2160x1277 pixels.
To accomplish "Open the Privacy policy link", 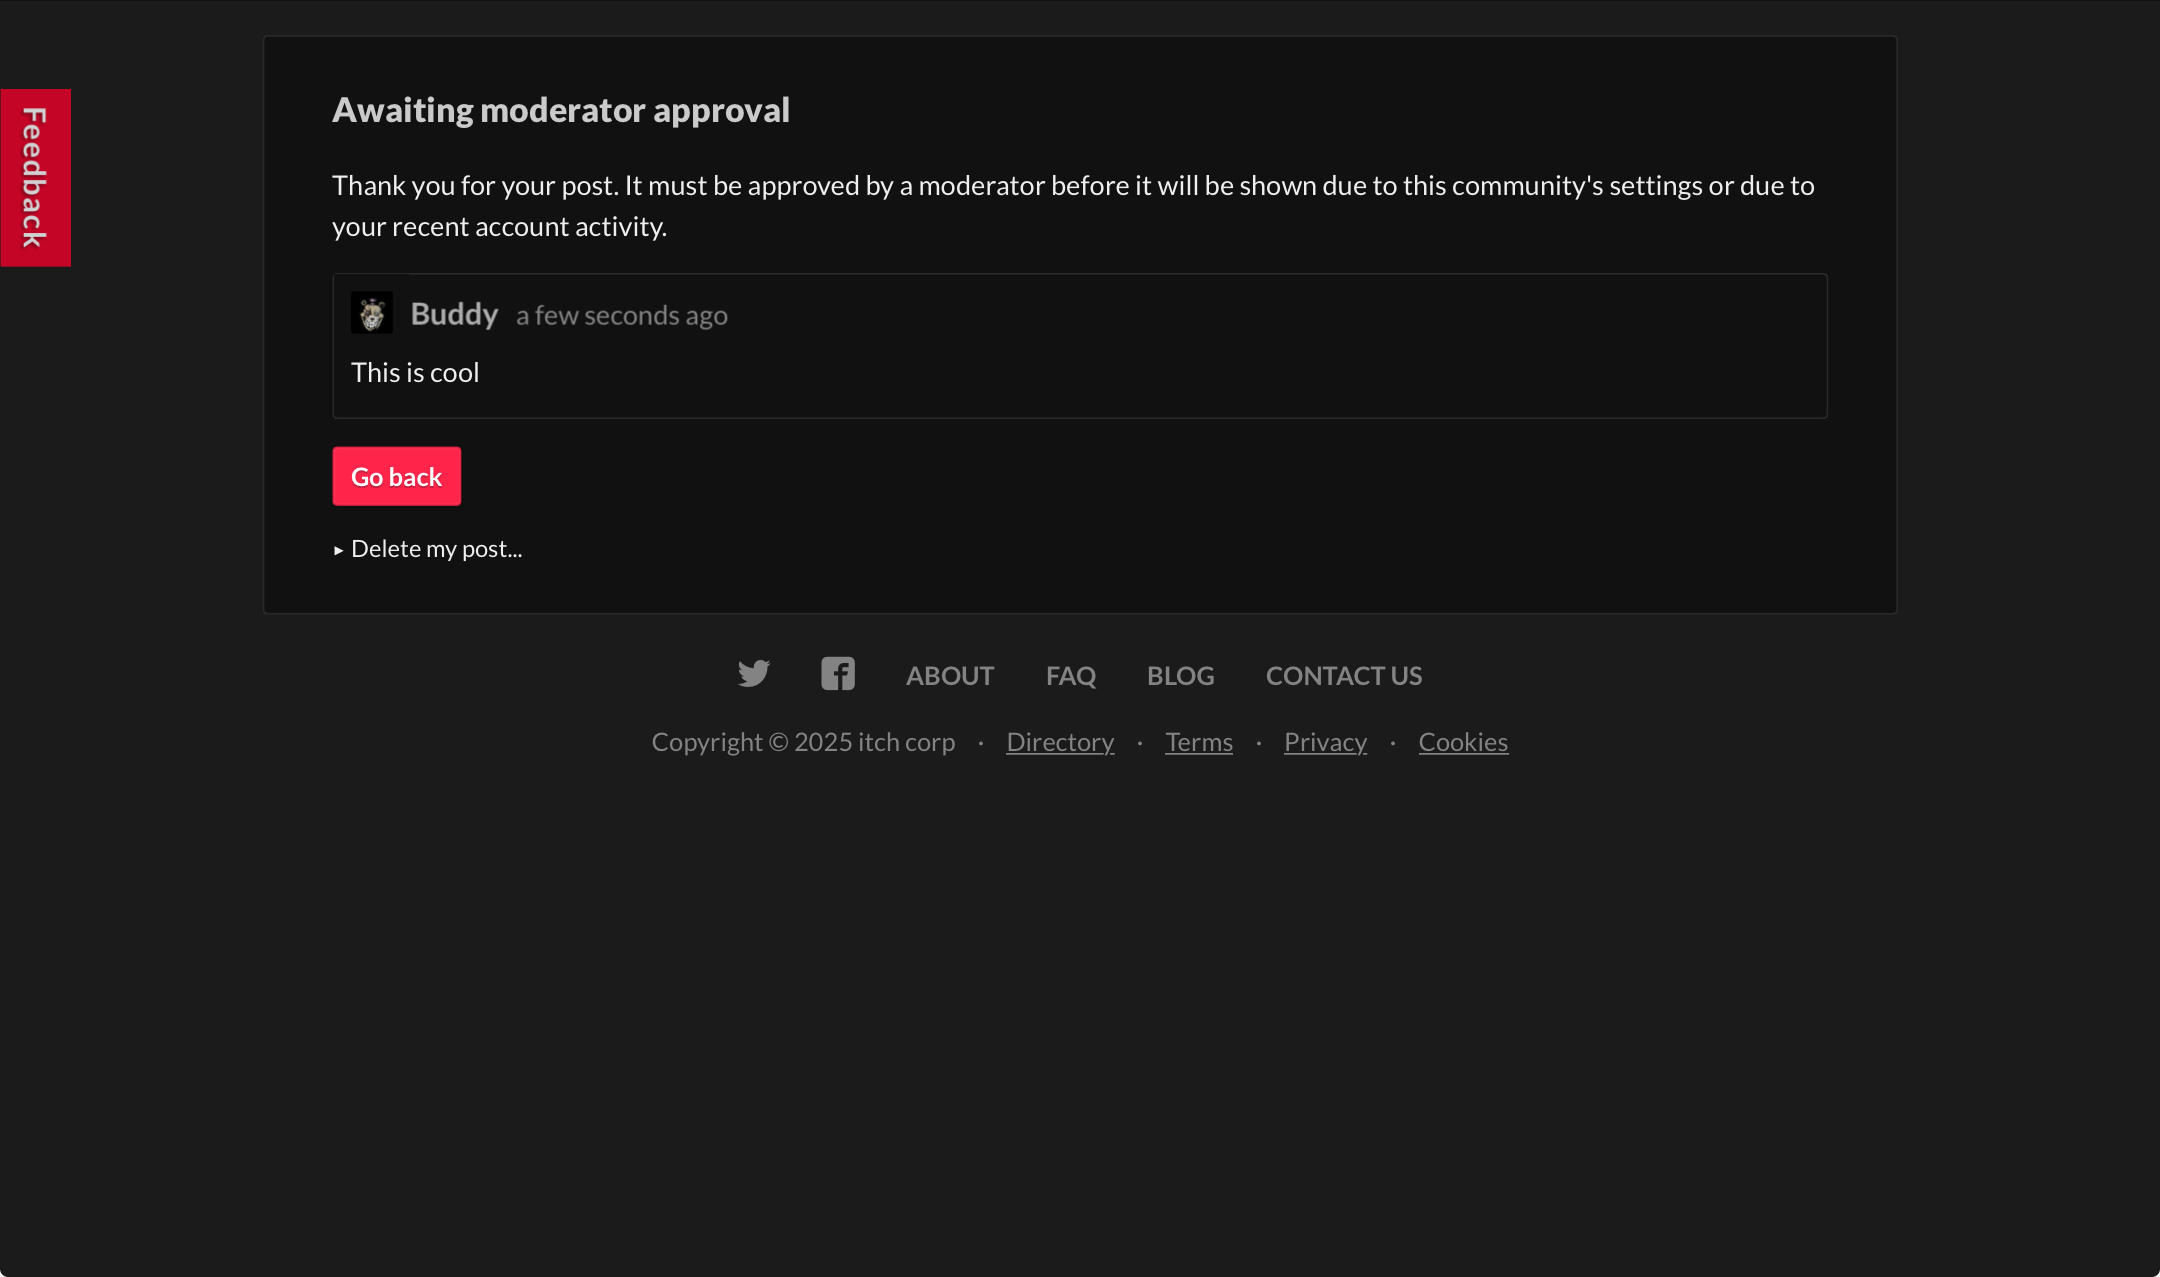I will tap(1325, 742).
